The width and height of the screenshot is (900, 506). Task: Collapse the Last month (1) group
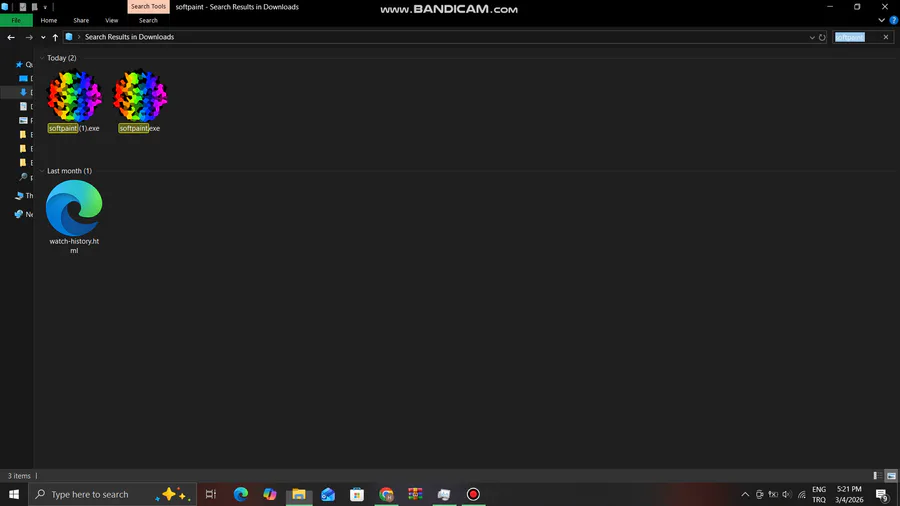coord(42,171)
